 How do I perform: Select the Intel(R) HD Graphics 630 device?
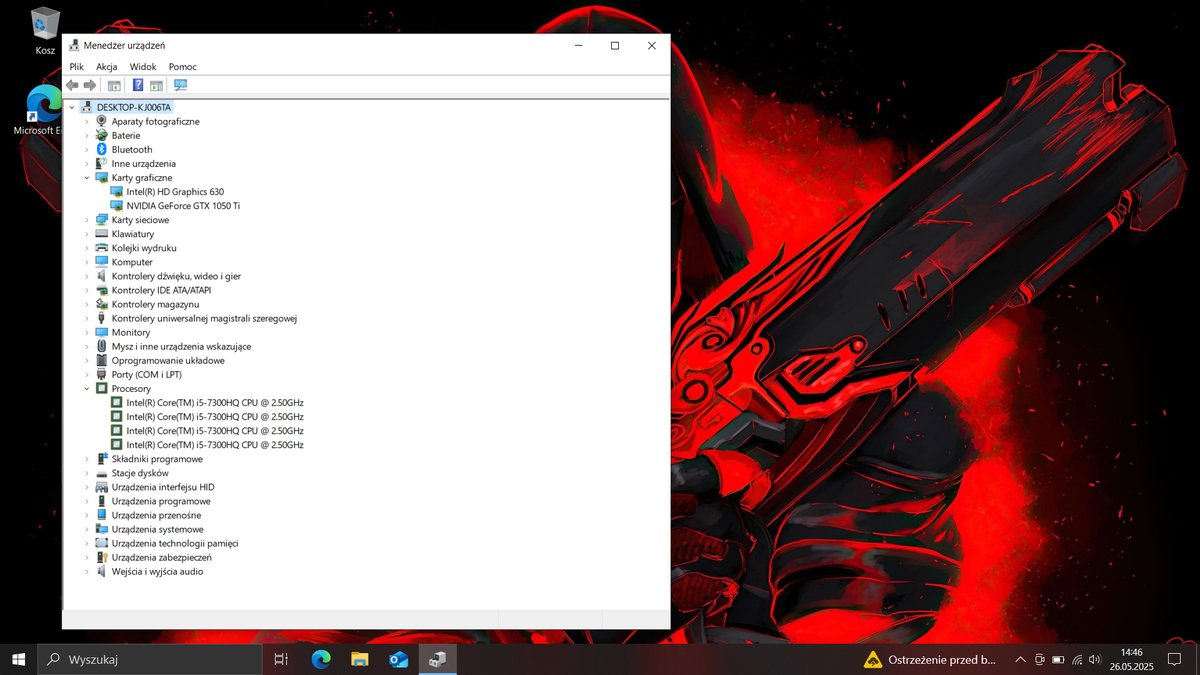pos(174,192)
